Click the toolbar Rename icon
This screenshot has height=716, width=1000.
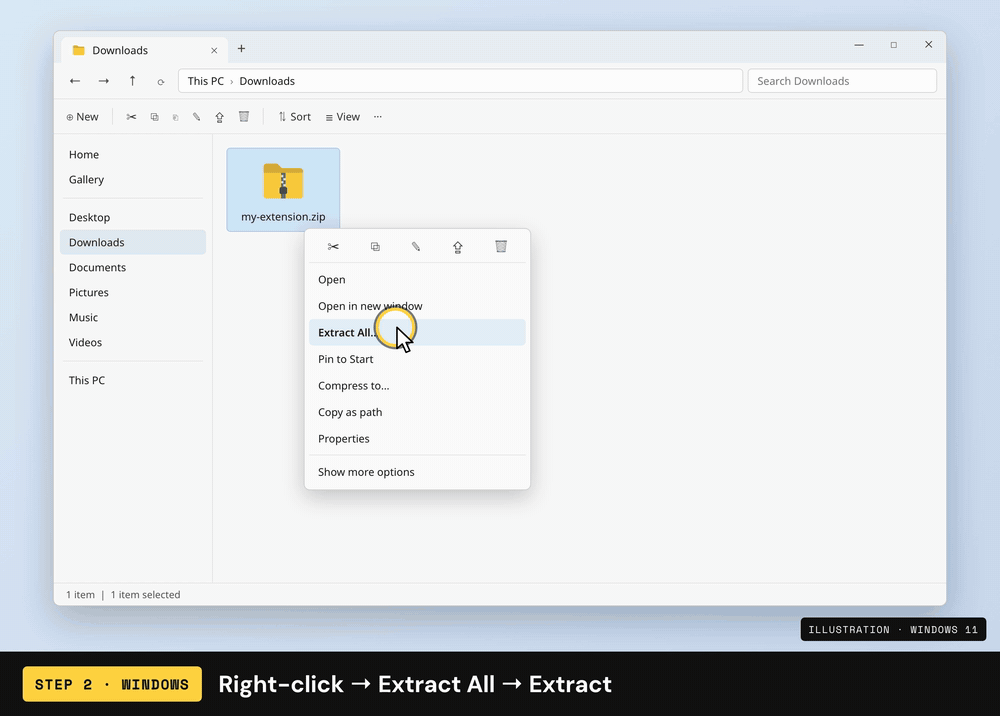coord(196,117)
